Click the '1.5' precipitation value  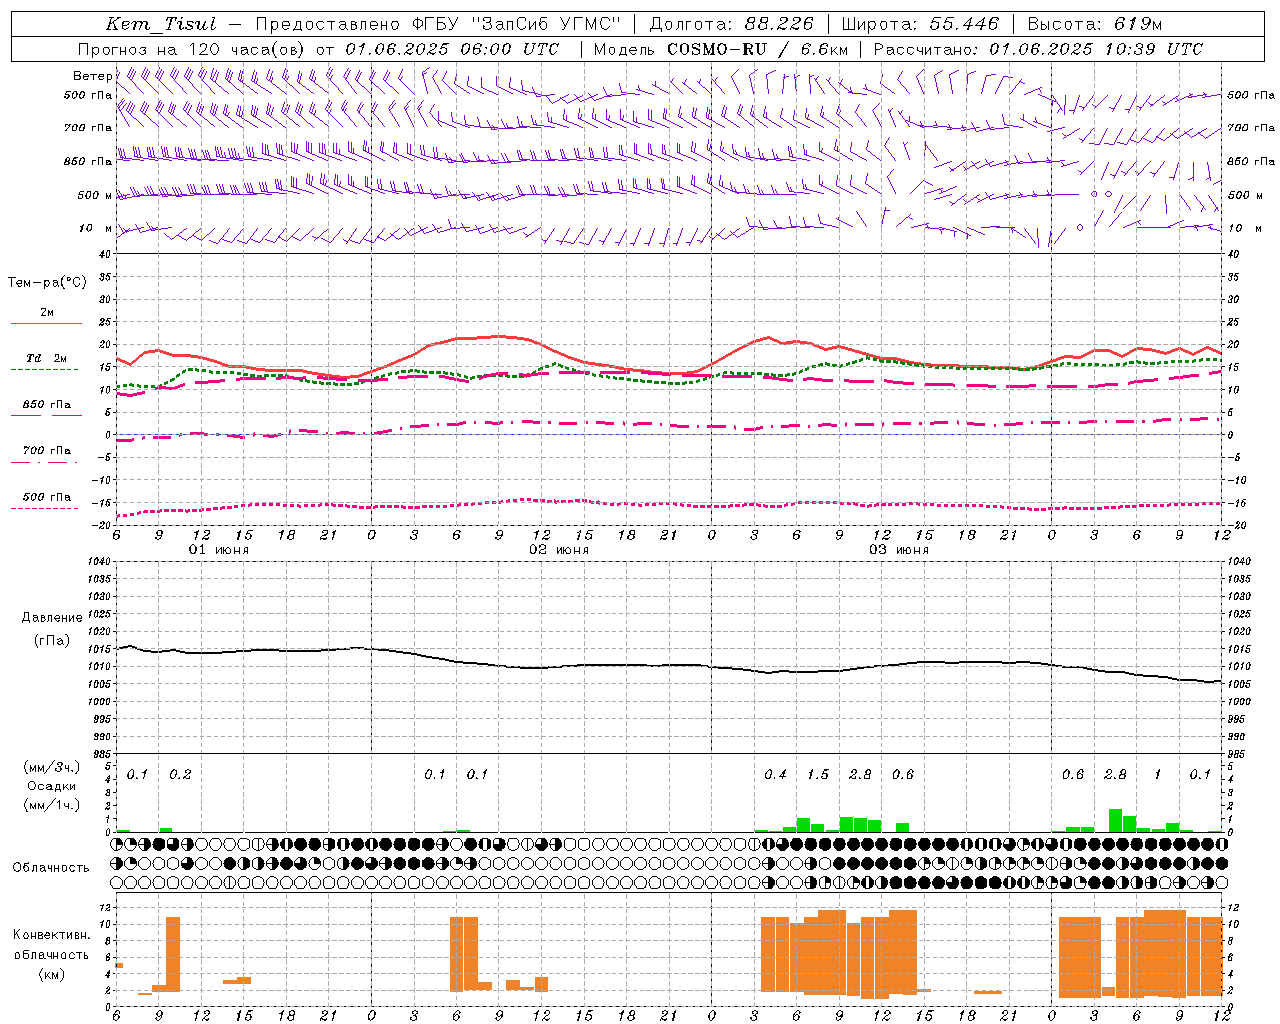(818, 775)
